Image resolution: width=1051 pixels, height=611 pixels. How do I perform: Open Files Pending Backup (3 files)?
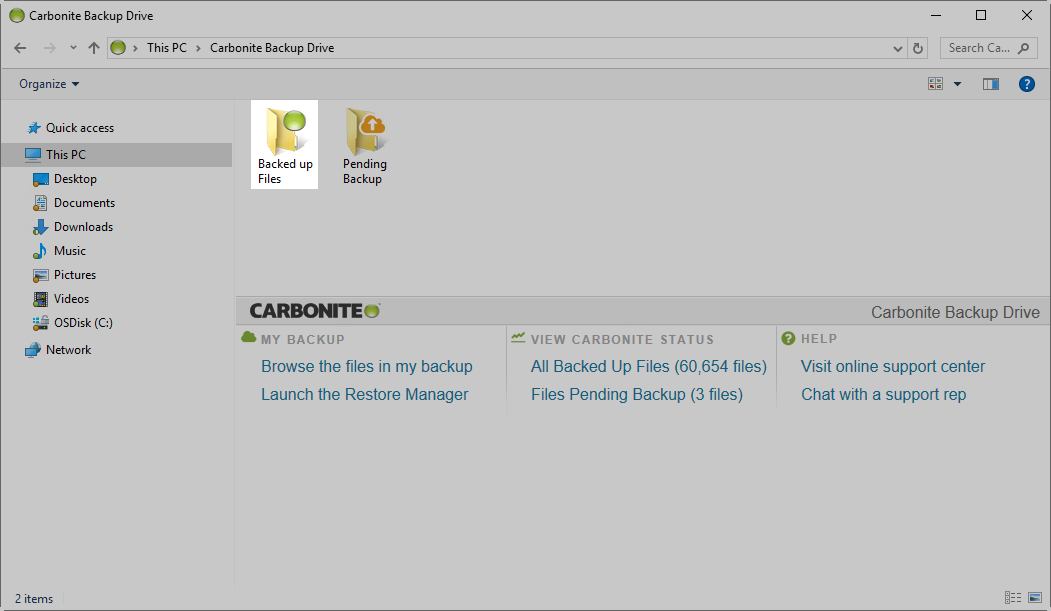(637, 395)
